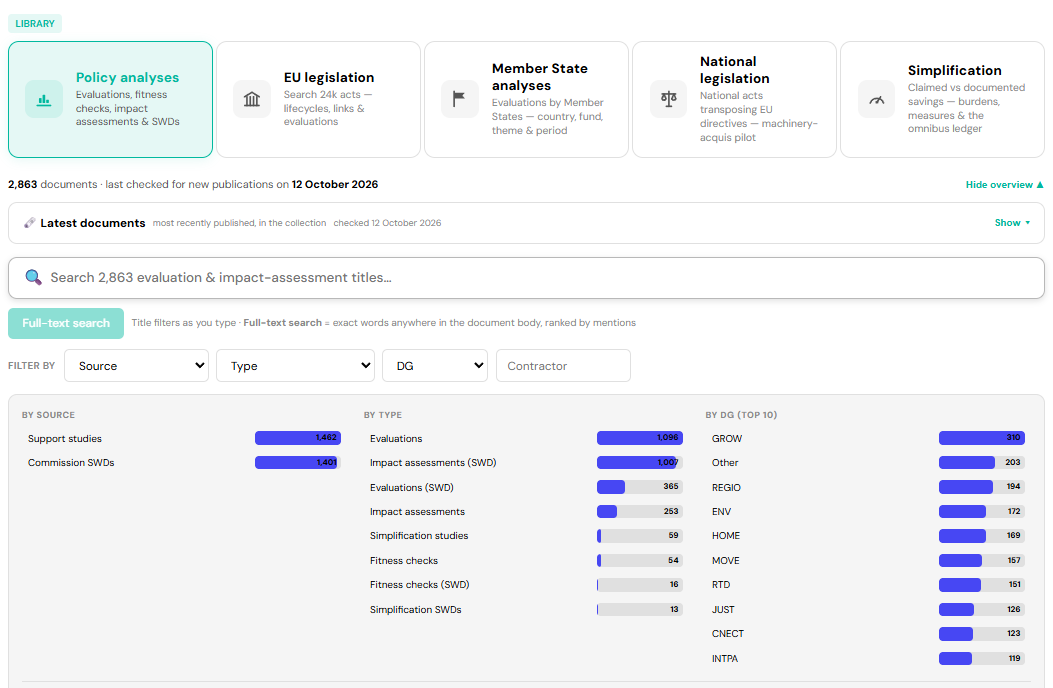Open the Source filter dropdown
The image size is (1053, 688).
tap(136, 366)
